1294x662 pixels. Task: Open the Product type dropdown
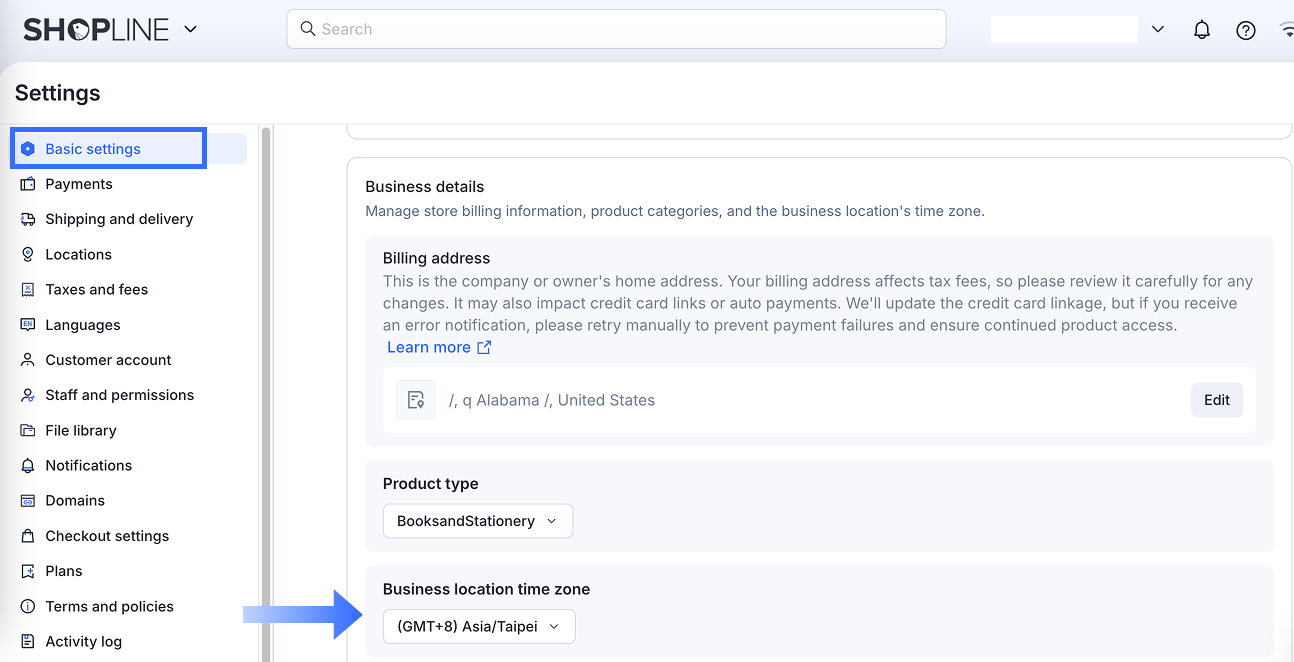pos(478,521)
